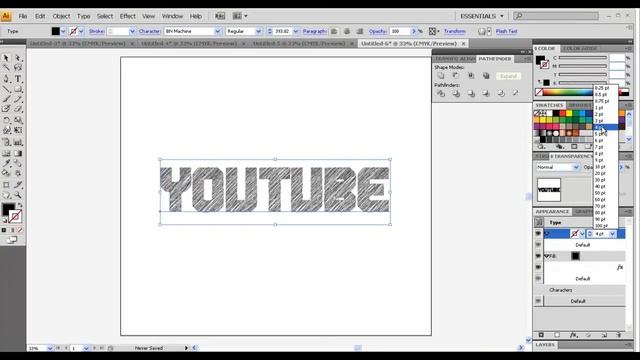Swap fill and stroke arrows in toolbox
This screenshot has width=640, height=360.
point(20,205)
